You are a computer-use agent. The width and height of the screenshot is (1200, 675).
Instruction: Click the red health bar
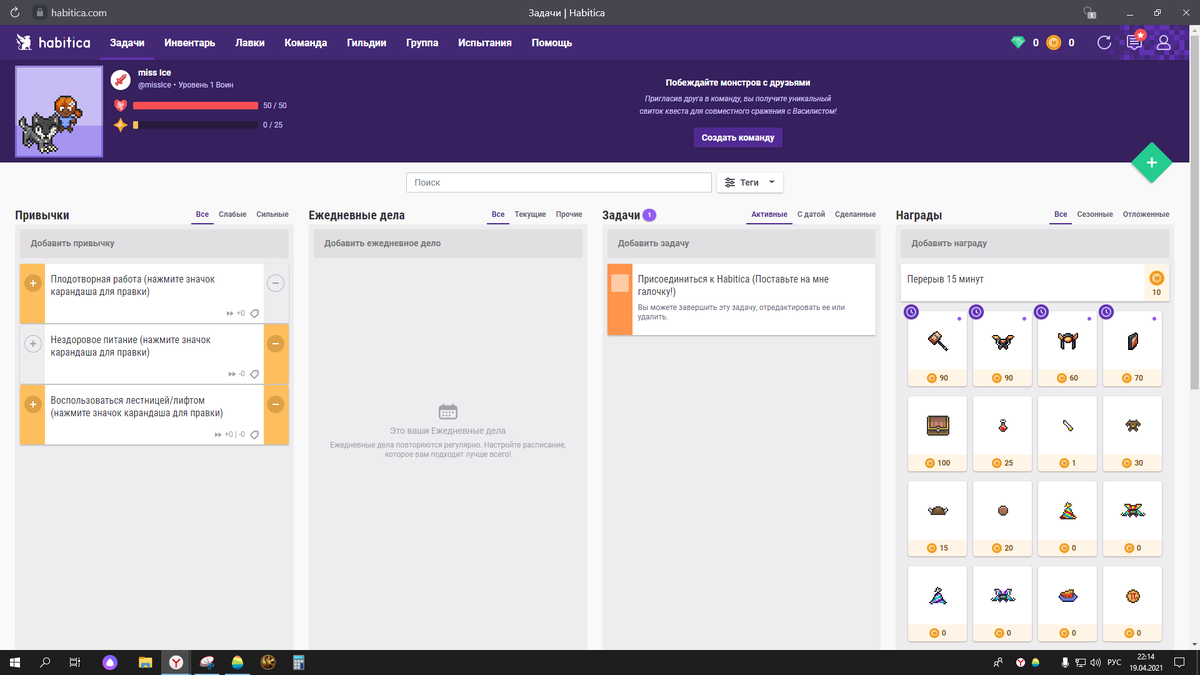(195, 105)
